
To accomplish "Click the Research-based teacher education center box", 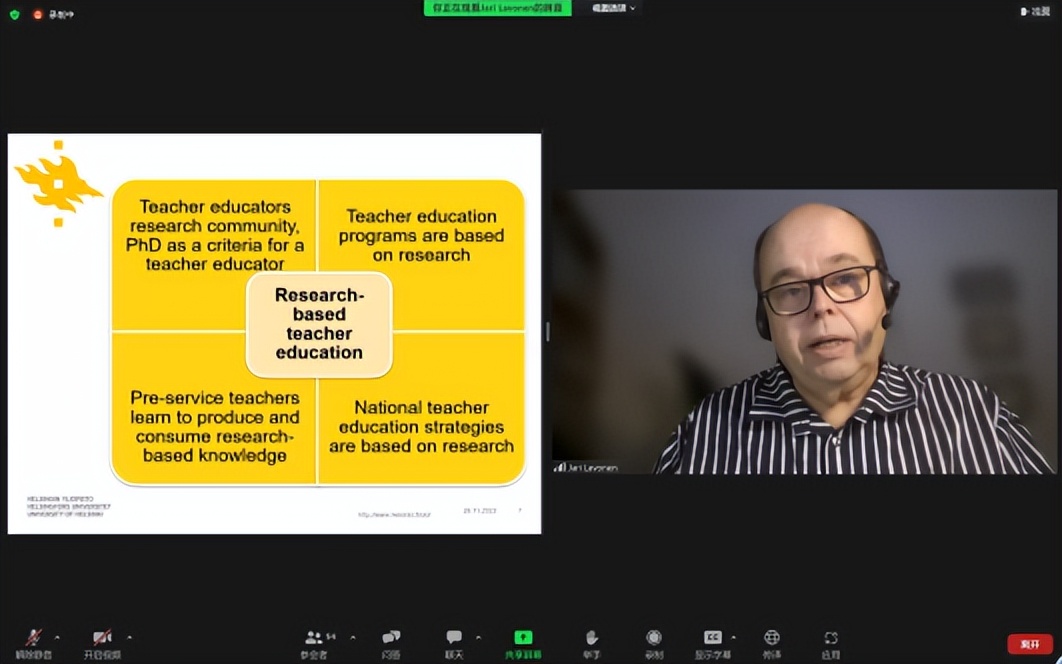I will [x=319, y=325].
